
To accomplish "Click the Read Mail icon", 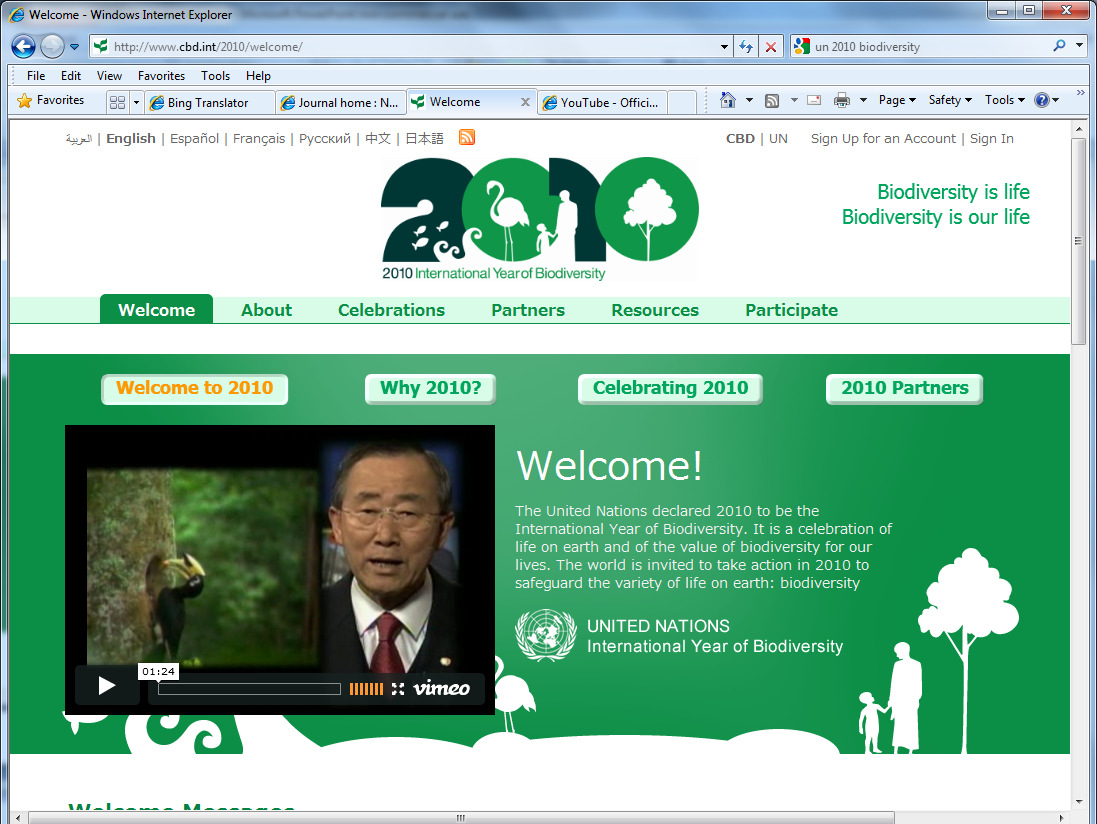I will coord(814,100).
